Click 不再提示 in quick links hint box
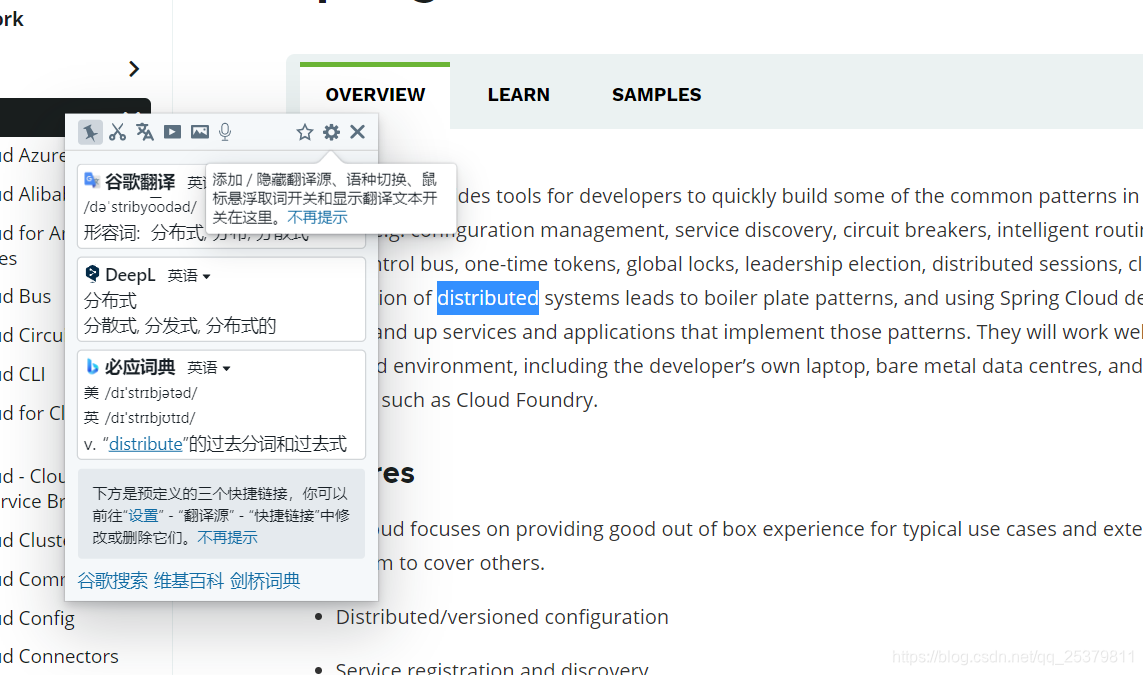This screenshot has height=675, width=1143. tap(227, 537)
